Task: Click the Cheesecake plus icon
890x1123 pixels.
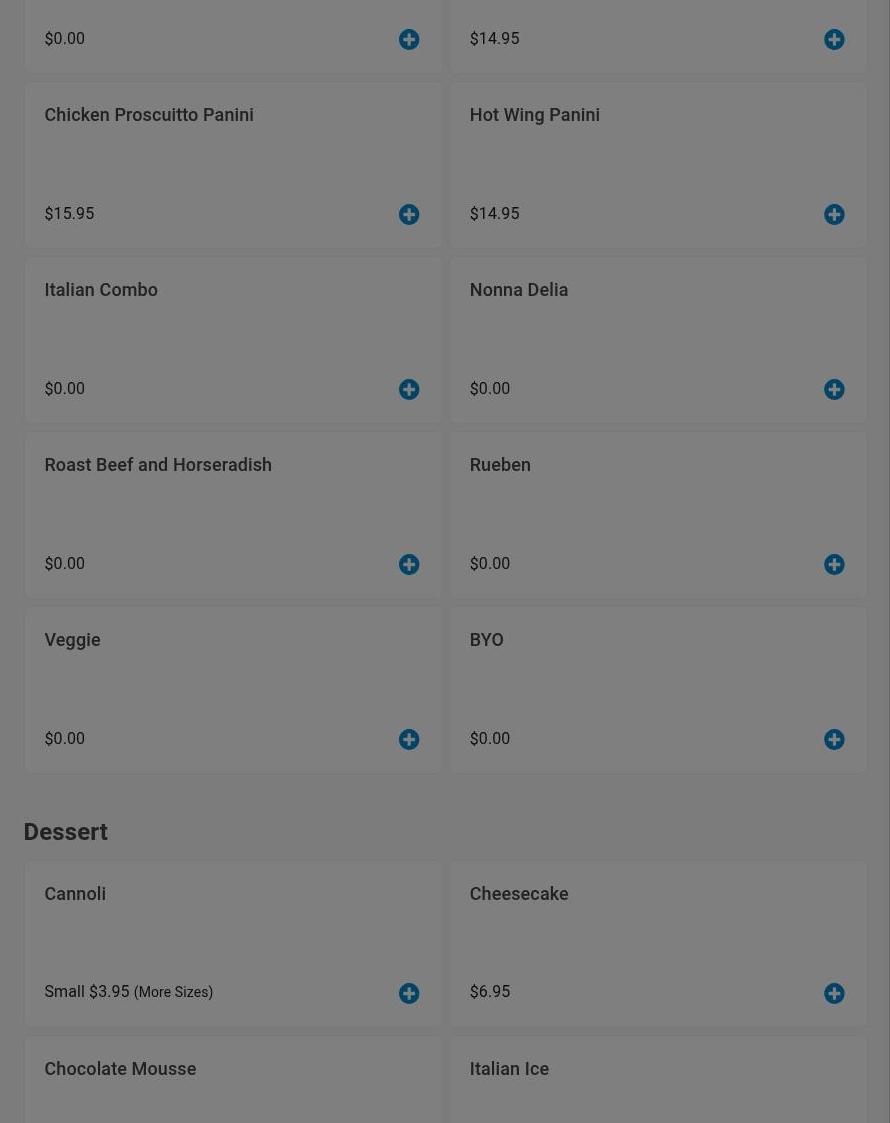Action: point(834,993)
